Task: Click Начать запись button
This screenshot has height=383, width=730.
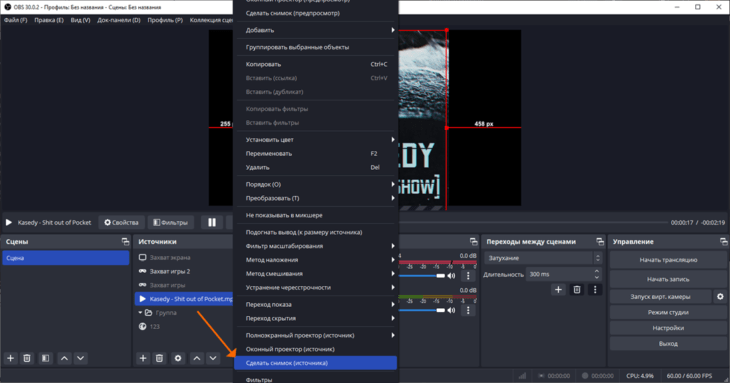Action: 668,279
